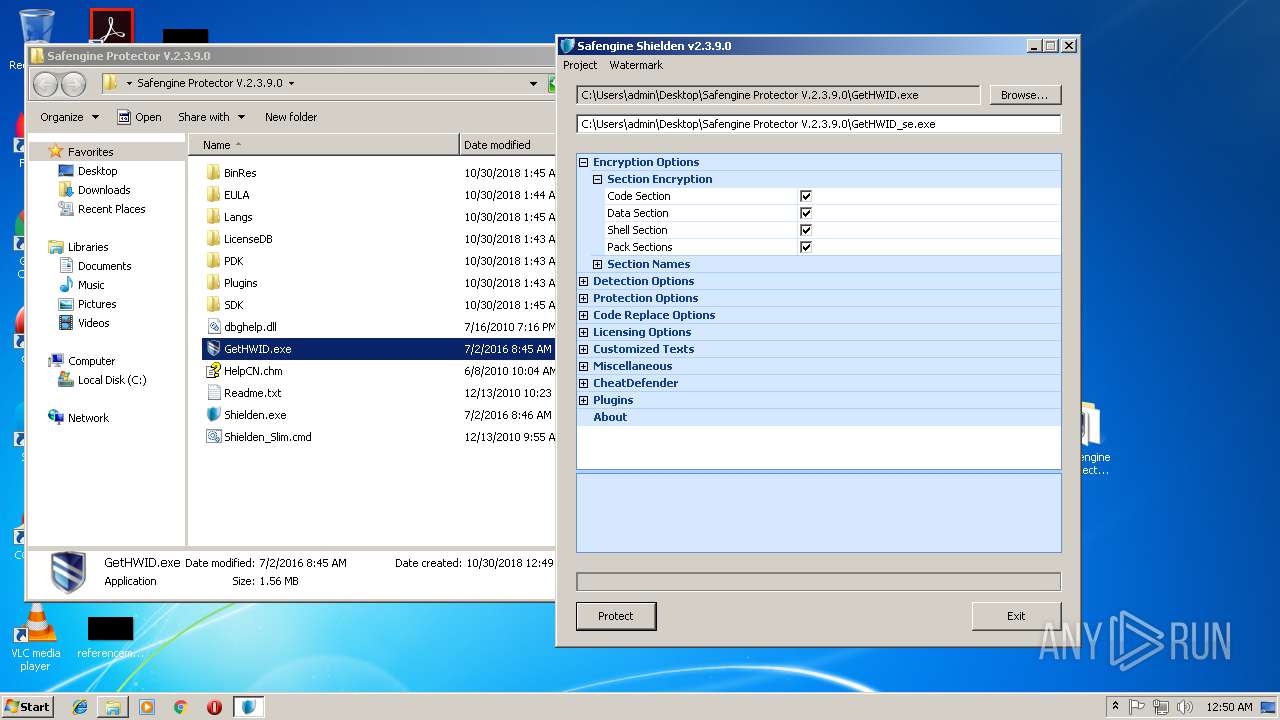Viewport: 1280px width, 720px height.
Task: Open the Watermark menu
Action: pos(636,65)
